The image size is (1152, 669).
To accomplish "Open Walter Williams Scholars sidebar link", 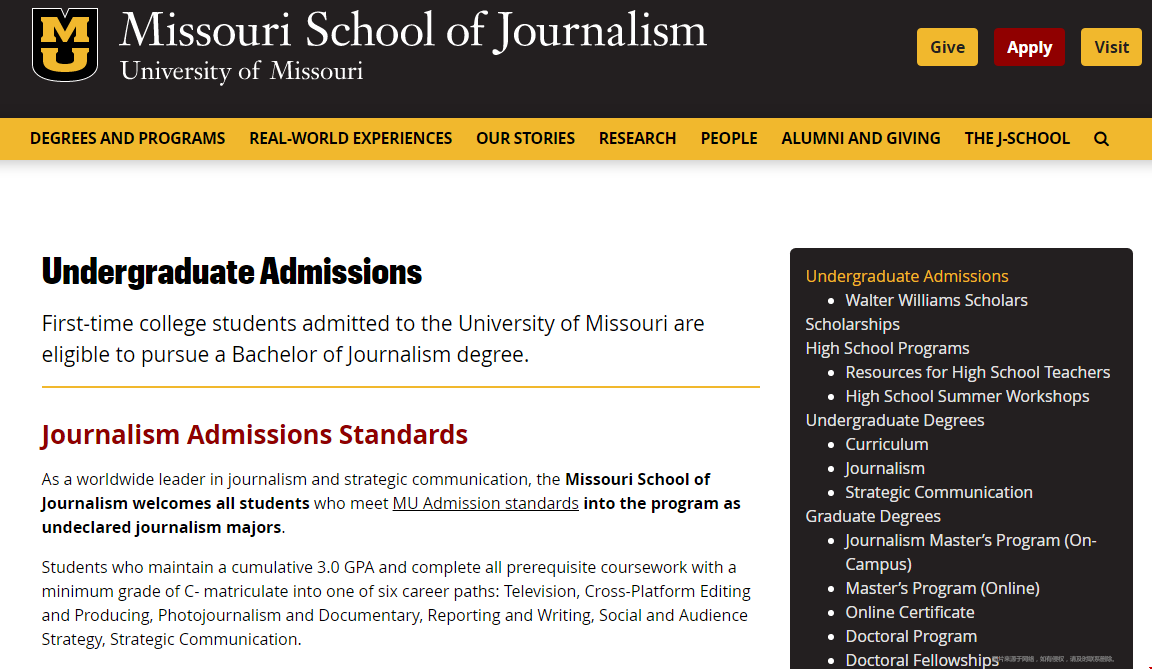I will pyautogui.click(x=936, y=300).
